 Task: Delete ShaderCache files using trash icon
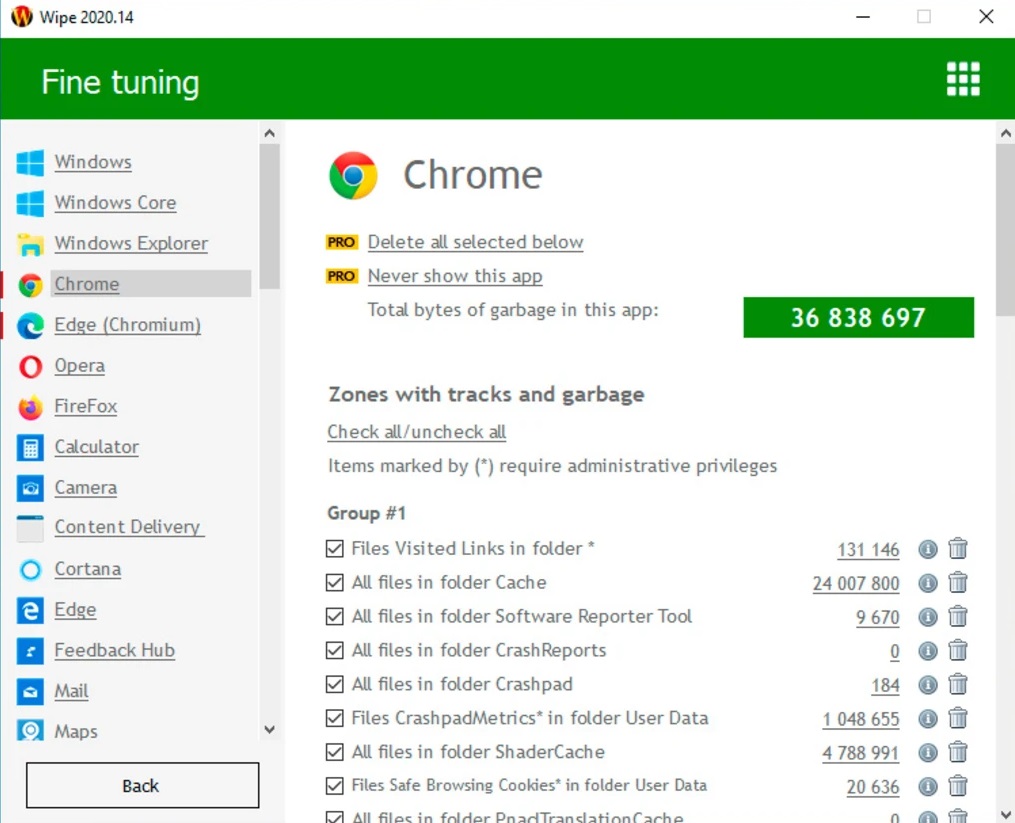tap(958, 753)
